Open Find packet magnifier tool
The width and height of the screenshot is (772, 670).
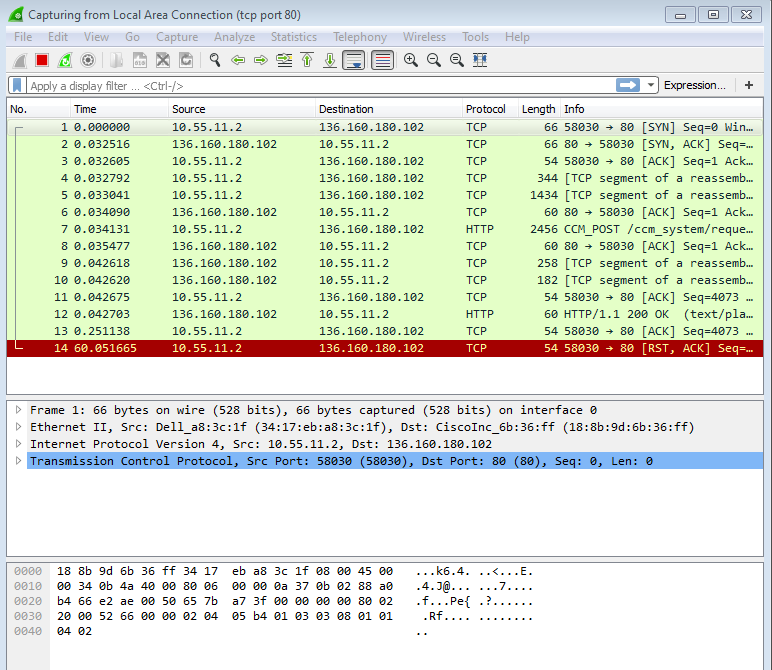click(x=215, y=60)
